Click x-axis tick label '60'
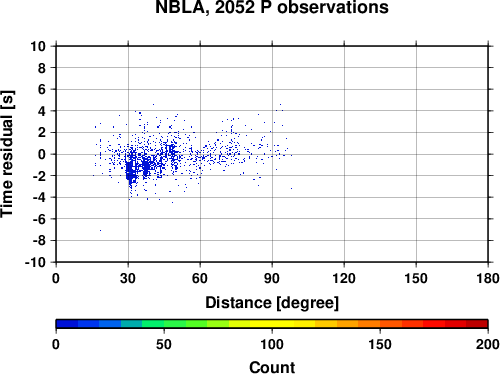Image resolution: width=500 pixels, height=374 pixels. tap(200, 278)
